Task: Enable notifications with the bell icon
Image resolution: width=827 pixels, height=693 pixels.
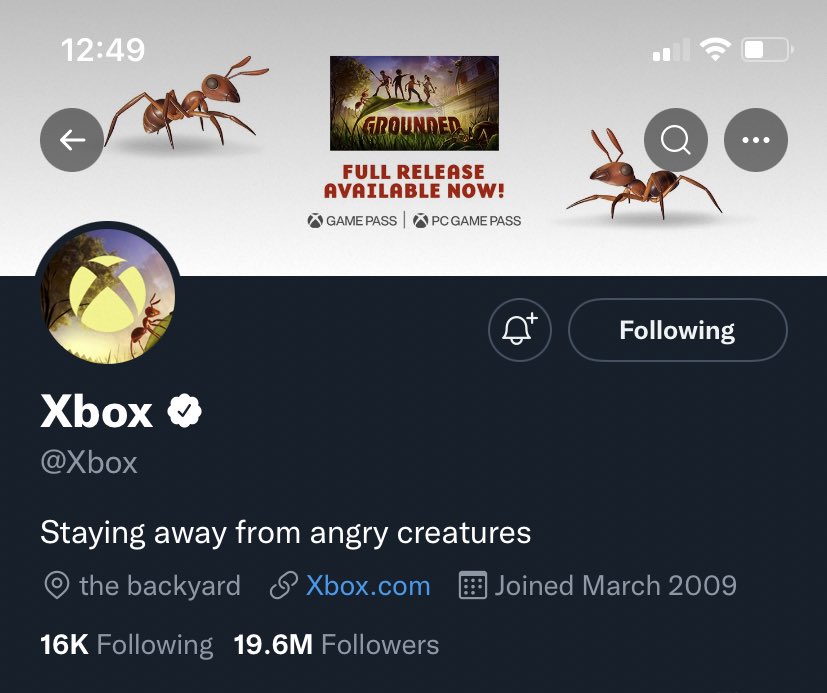Action: pos(520,330)
